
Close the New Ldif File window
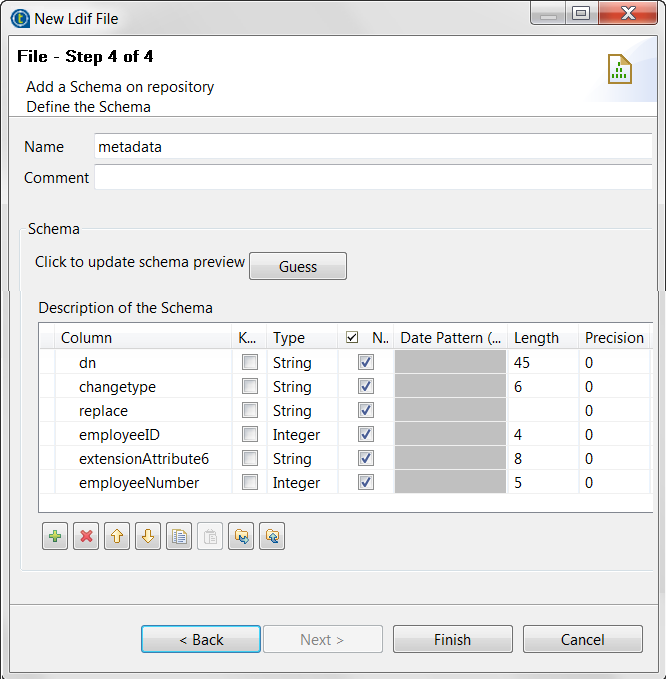[628, 13]
